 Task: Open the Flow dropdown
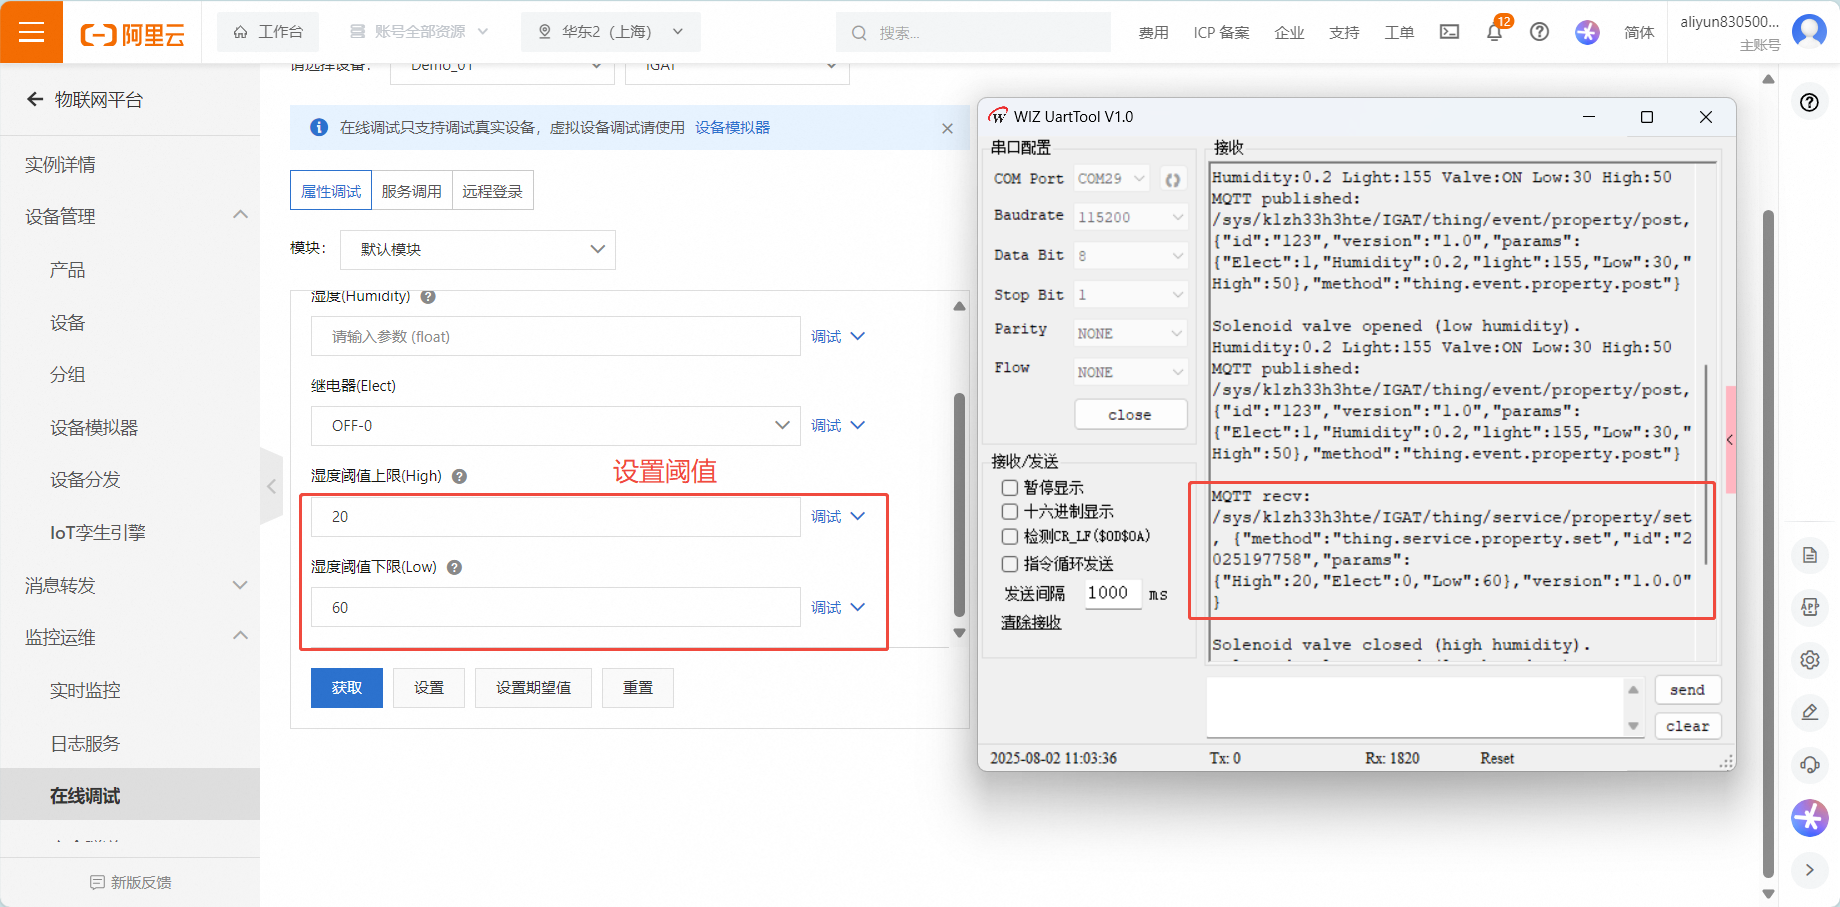tap(1131, 372)
